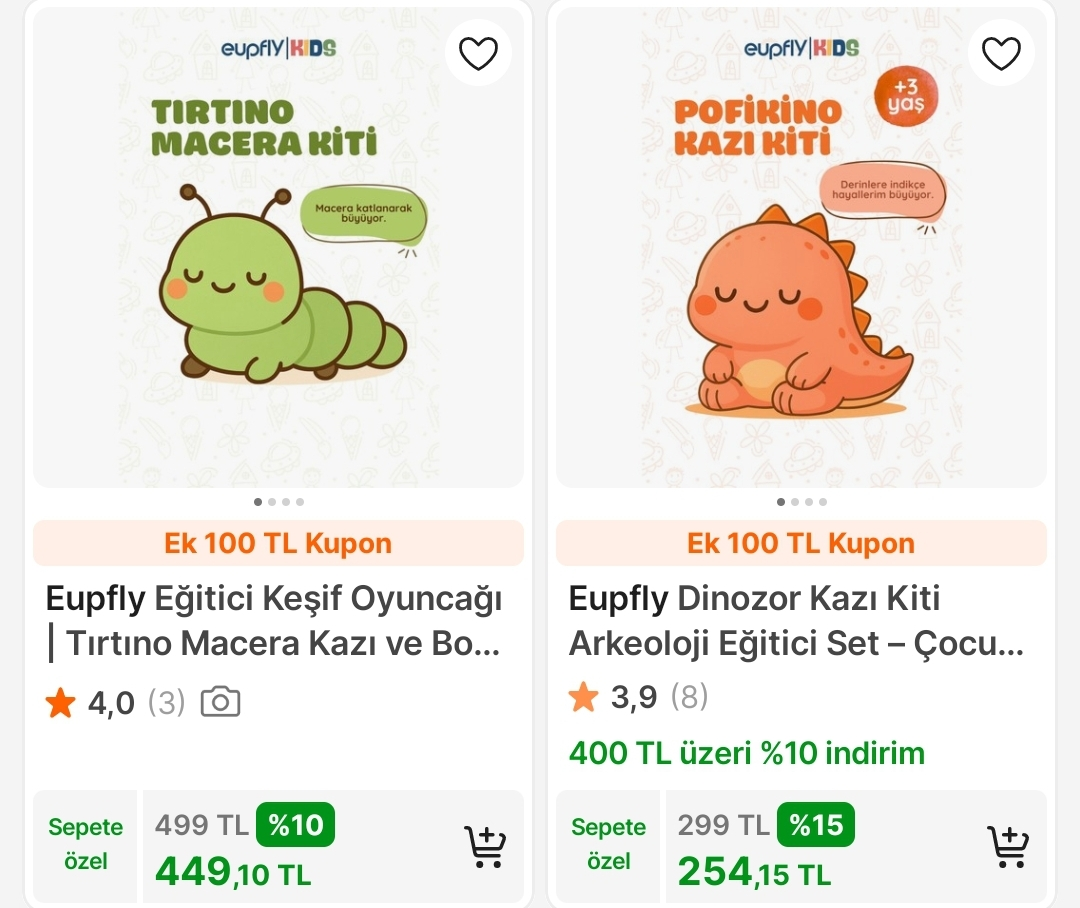1080x908 pixels.
Task: Open Eupfly Dinozor Kazı Kiti title
Action: 796,621
